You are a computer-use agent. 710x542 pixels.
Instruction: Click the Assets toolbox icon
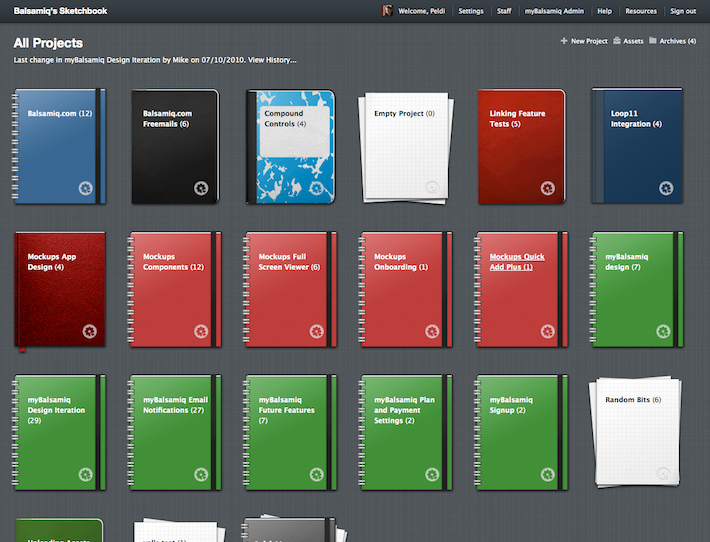point(617,41)
